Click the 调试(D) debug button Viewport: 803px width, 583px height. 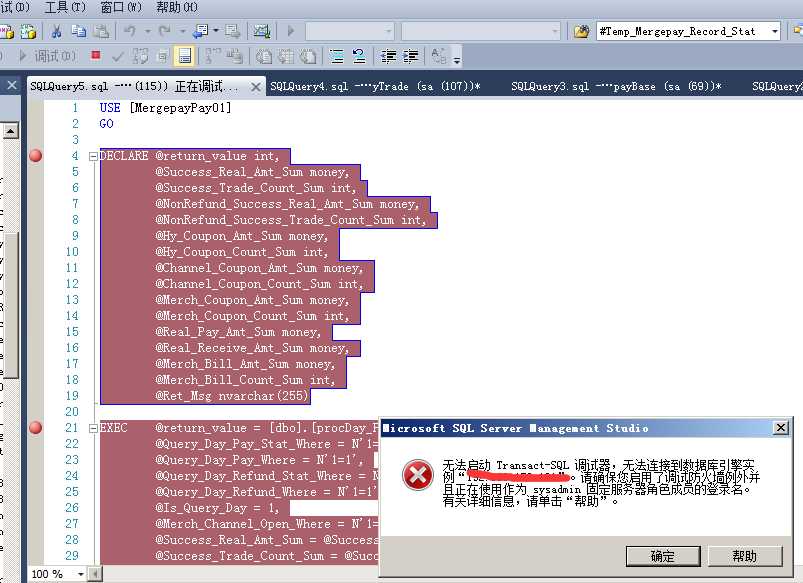click(48, 56)
